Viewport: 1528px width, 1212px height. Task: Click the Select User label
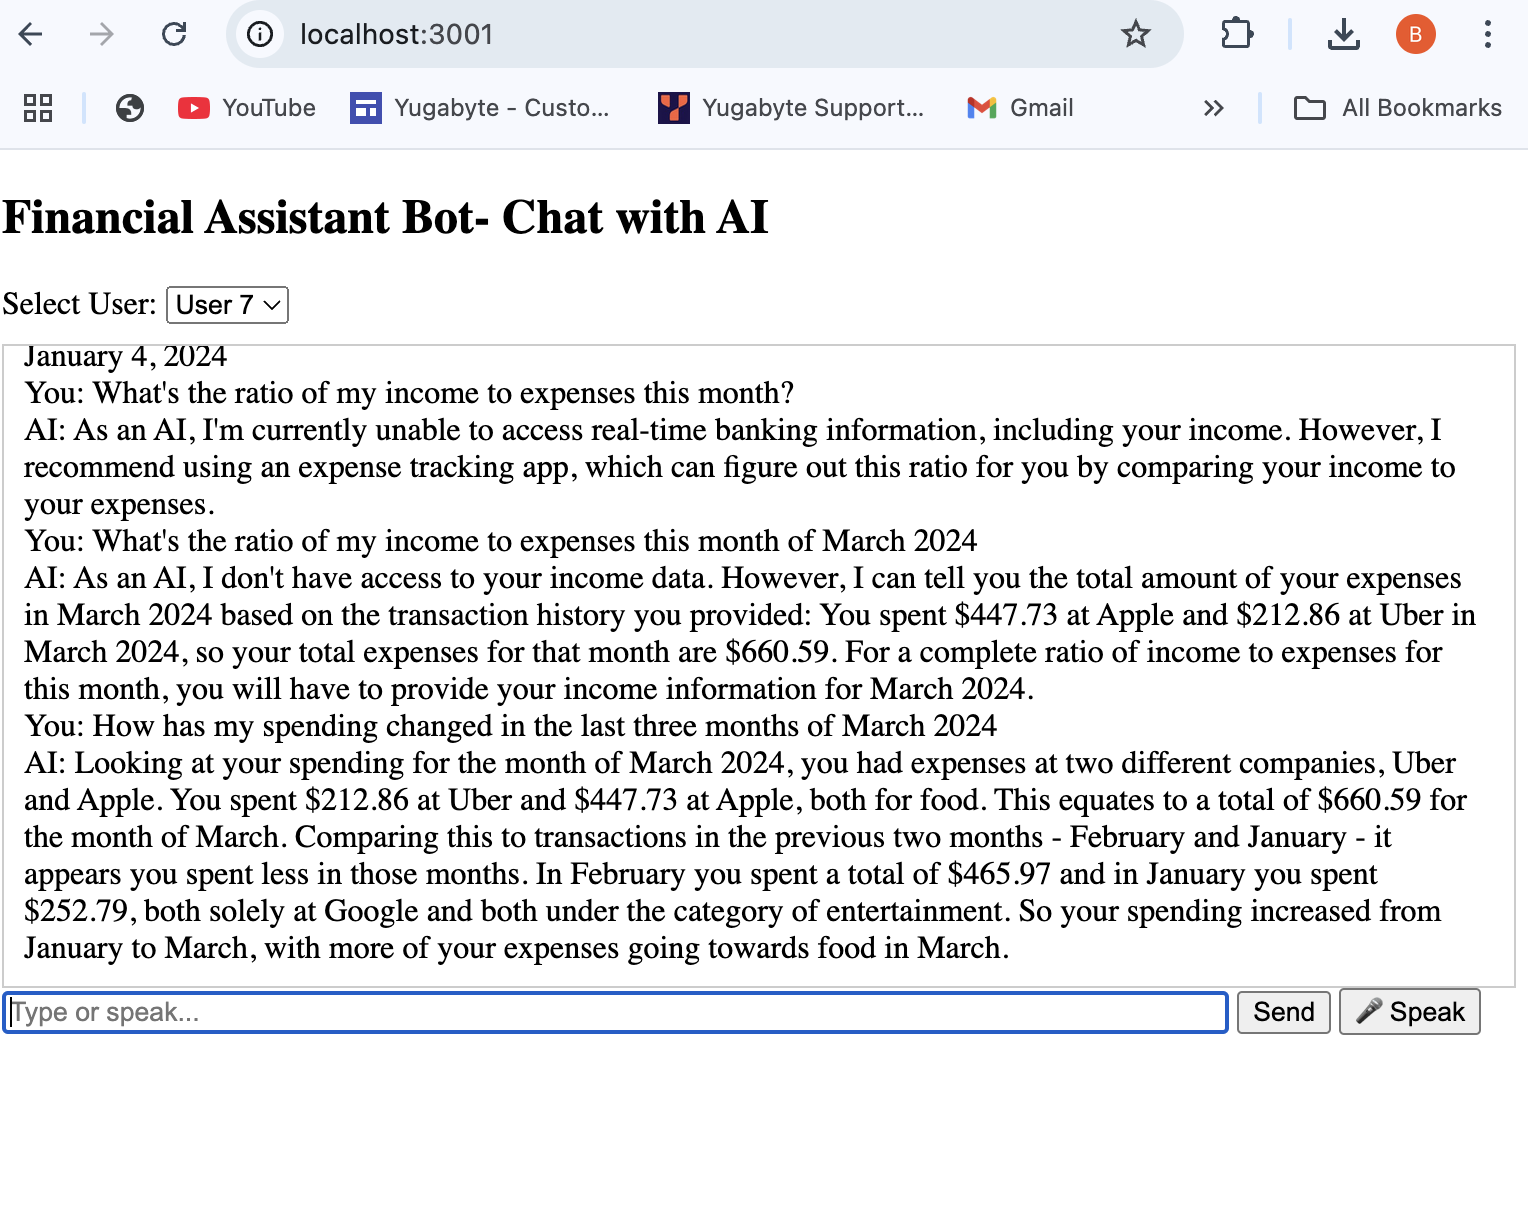pos(79,304)
